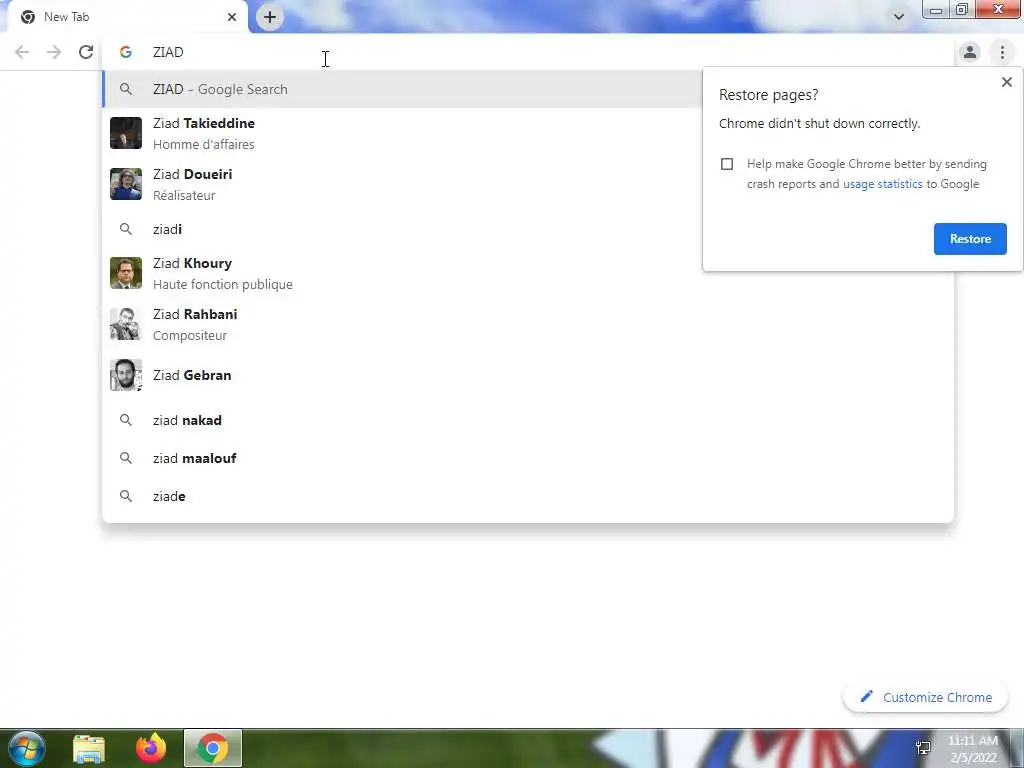Close the New Tab tab
The width and height of the screenshot is (1024, 768).
pos(232,17)
